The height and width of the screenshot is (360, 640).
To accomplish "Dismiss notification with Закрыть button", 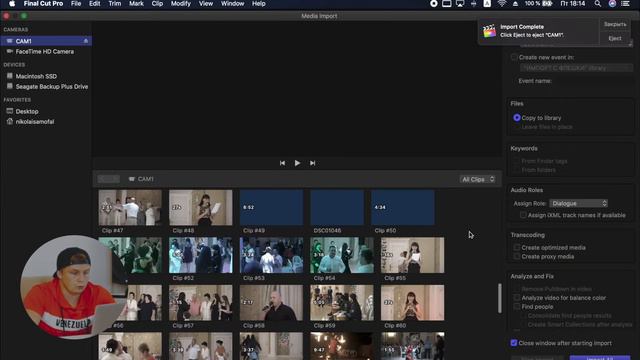I will tap(615, 24).
